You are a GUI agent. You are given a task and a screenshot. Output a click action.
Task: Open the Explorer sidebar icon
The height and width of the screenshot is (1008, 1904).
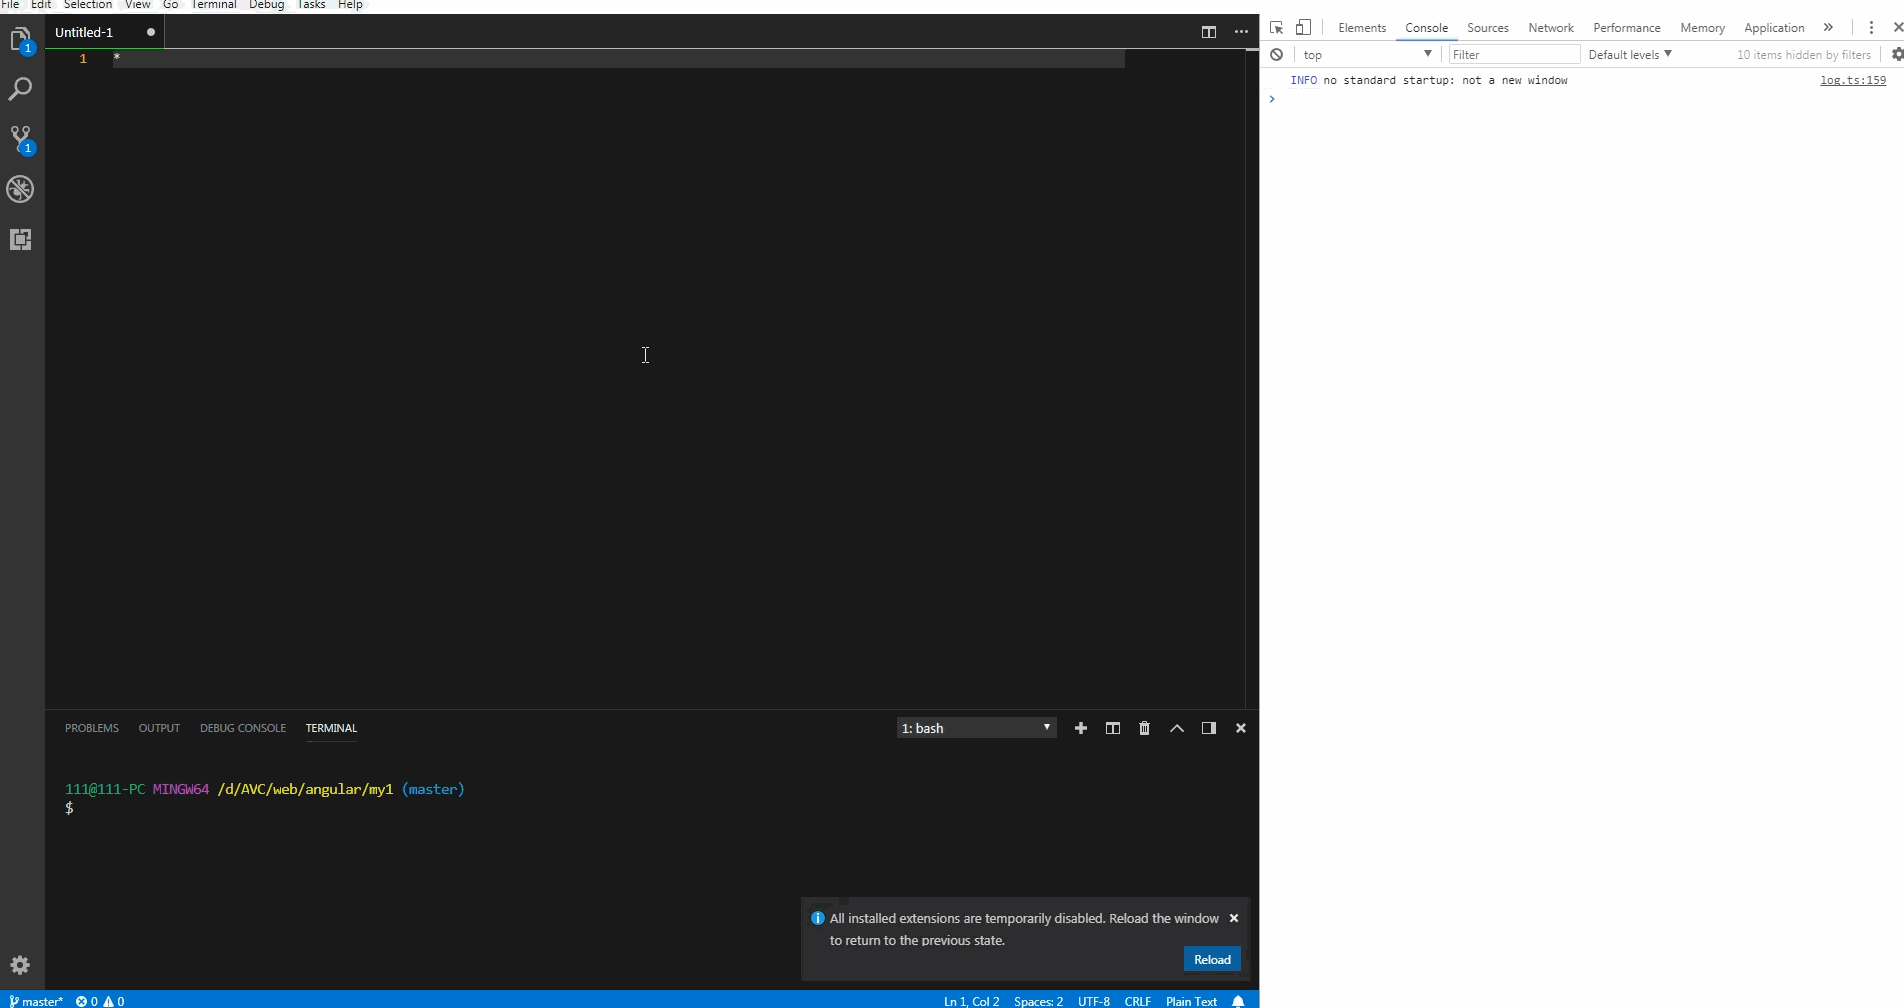click(20, 40)
